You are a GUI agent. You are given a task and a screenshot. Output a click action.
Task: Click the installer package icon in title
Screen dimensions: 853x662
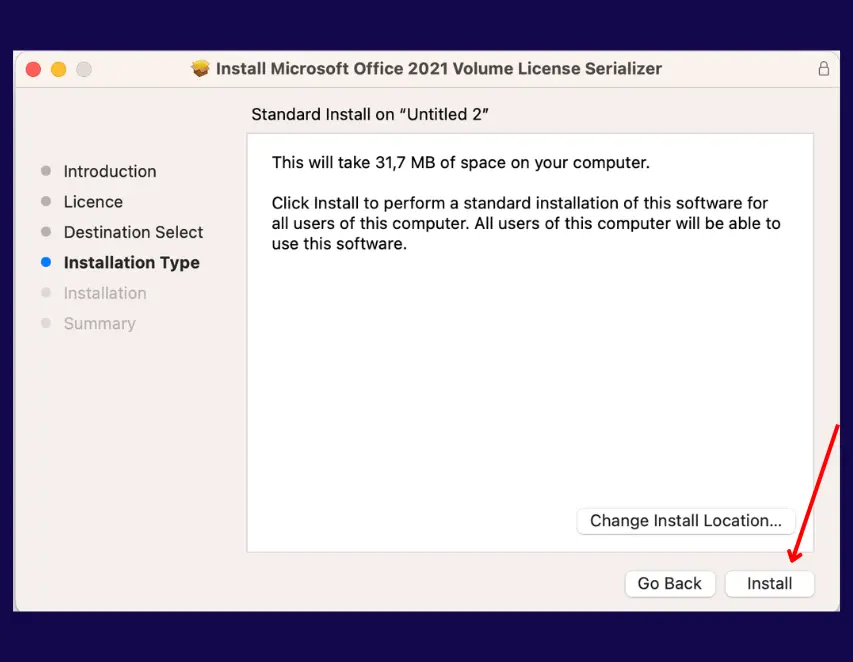200,69
